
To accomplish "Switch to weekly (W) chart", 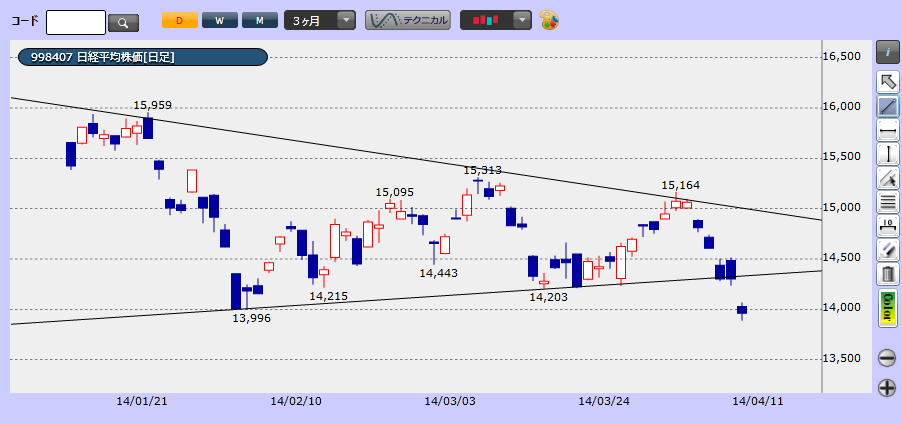I will (219, 21).
